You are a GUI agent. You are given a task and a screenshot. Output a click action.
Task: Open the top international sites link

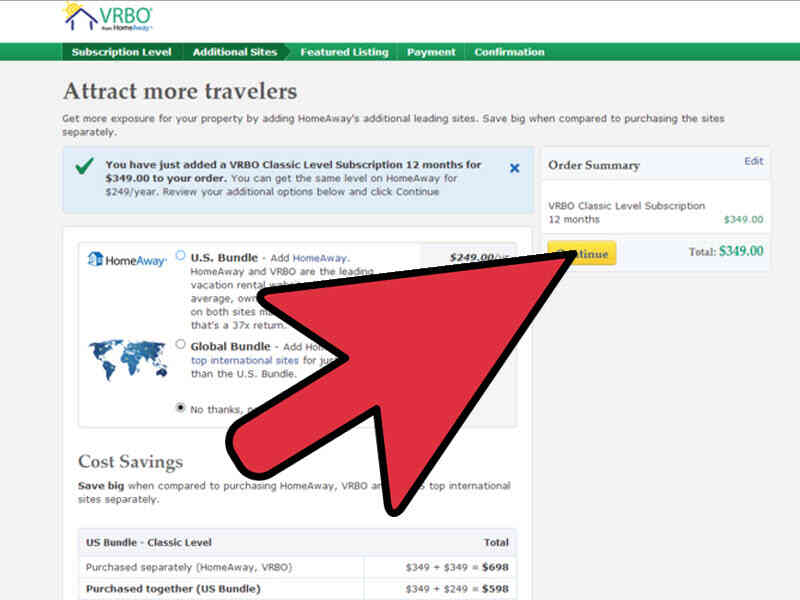[244, 360]
